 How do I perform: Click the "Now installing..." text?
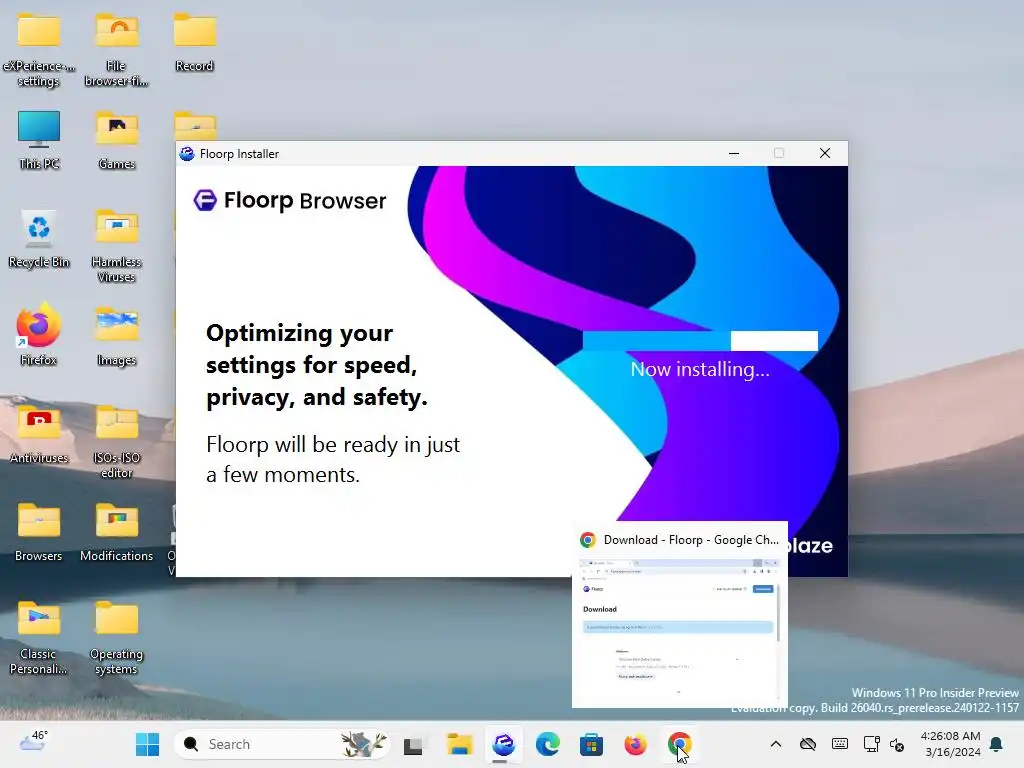(700, 370)
